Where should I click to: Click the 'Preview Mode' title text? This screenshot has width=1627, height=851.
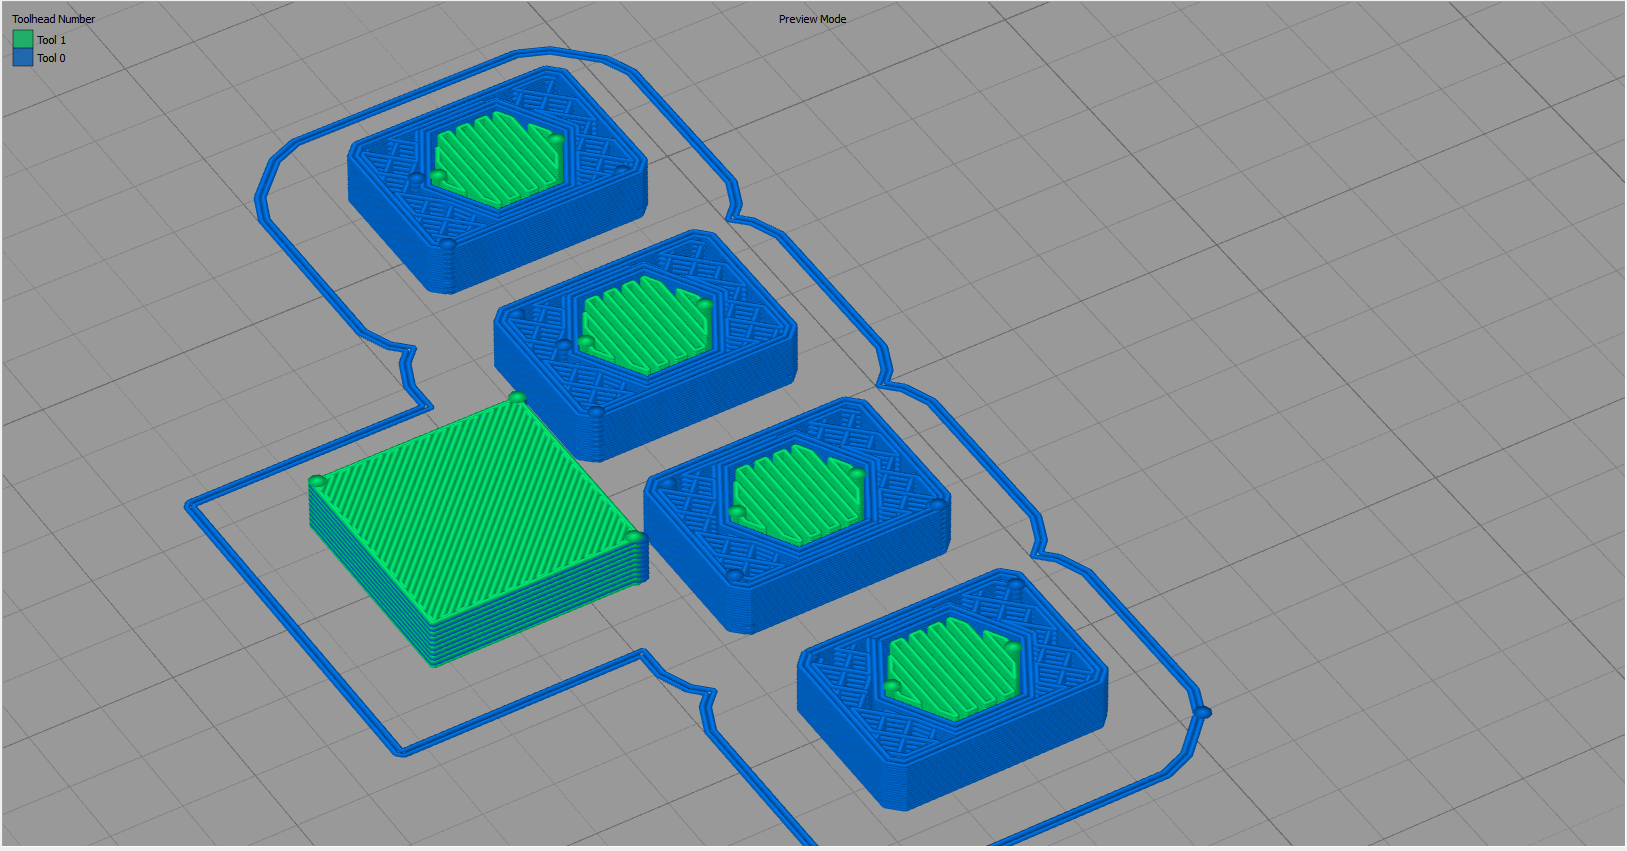tap(812, 19)
